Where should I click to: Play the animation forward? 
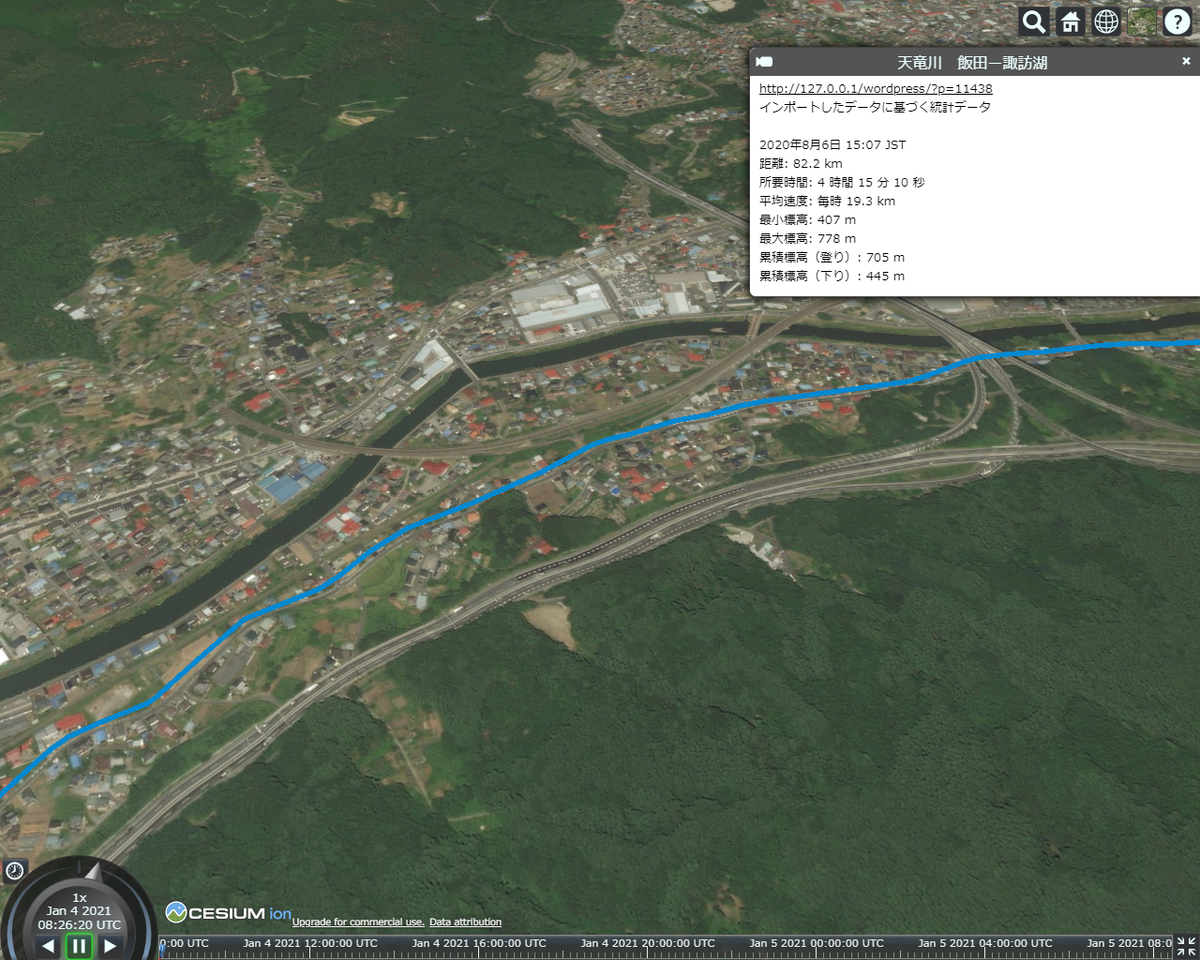pyautogui.click(x=110, y=946)
